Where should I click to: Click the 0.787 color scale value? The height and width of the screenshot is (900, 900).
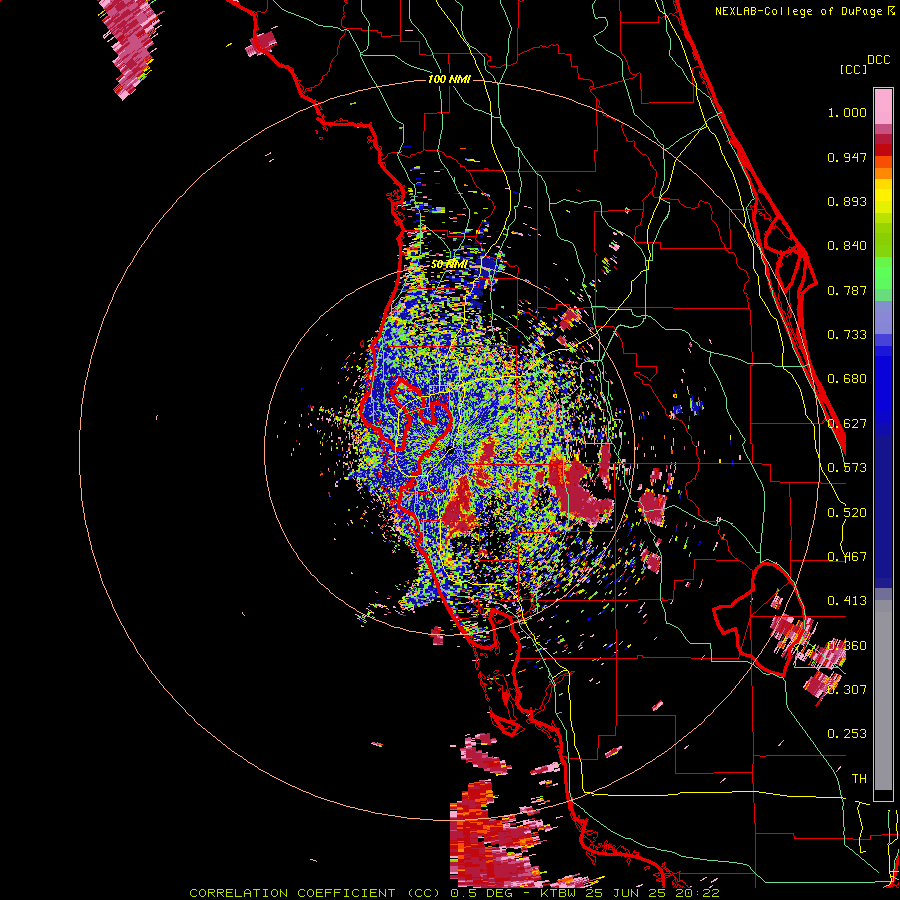(x=847, y=290)
